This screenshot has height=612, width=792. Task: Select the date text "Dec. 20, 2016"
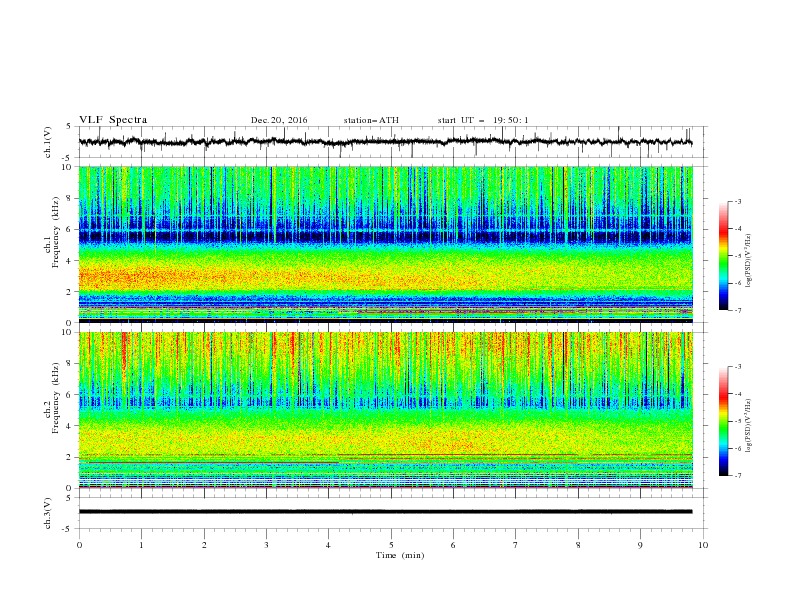(279, 120)
